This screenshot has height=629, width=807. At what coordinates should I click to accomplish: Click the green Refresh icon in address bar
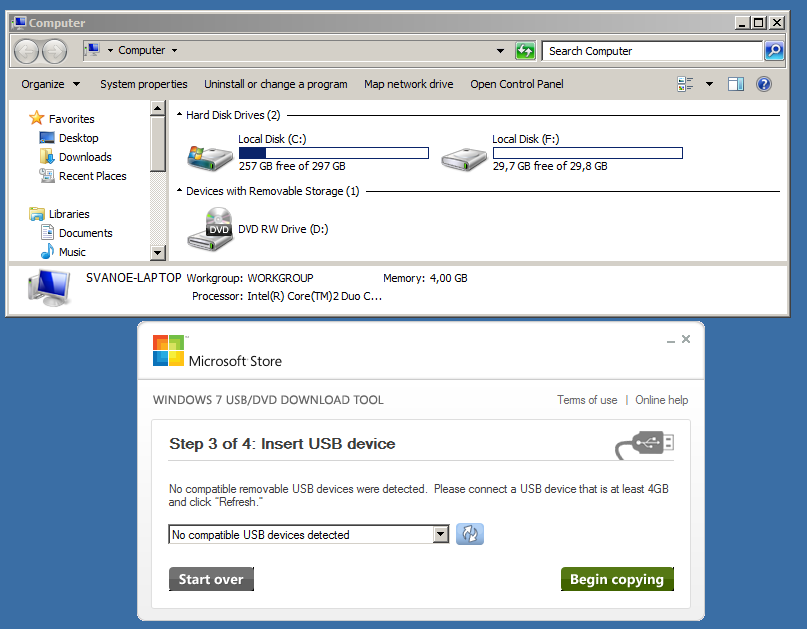pyautogui.click(x=525, y=51)
